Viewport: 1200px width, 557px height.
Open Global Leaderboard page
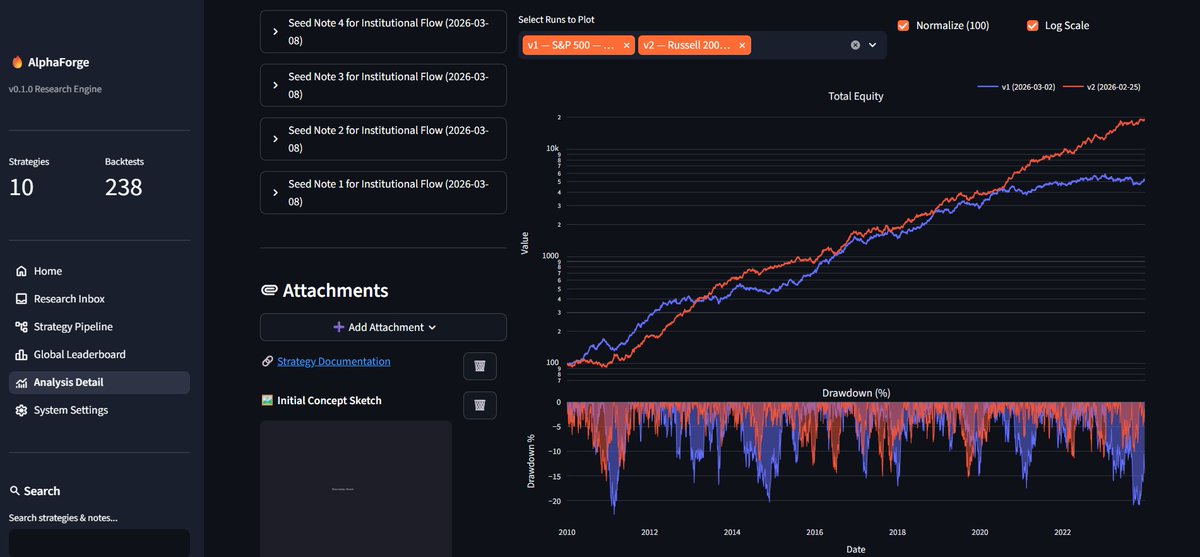(99, 355)
